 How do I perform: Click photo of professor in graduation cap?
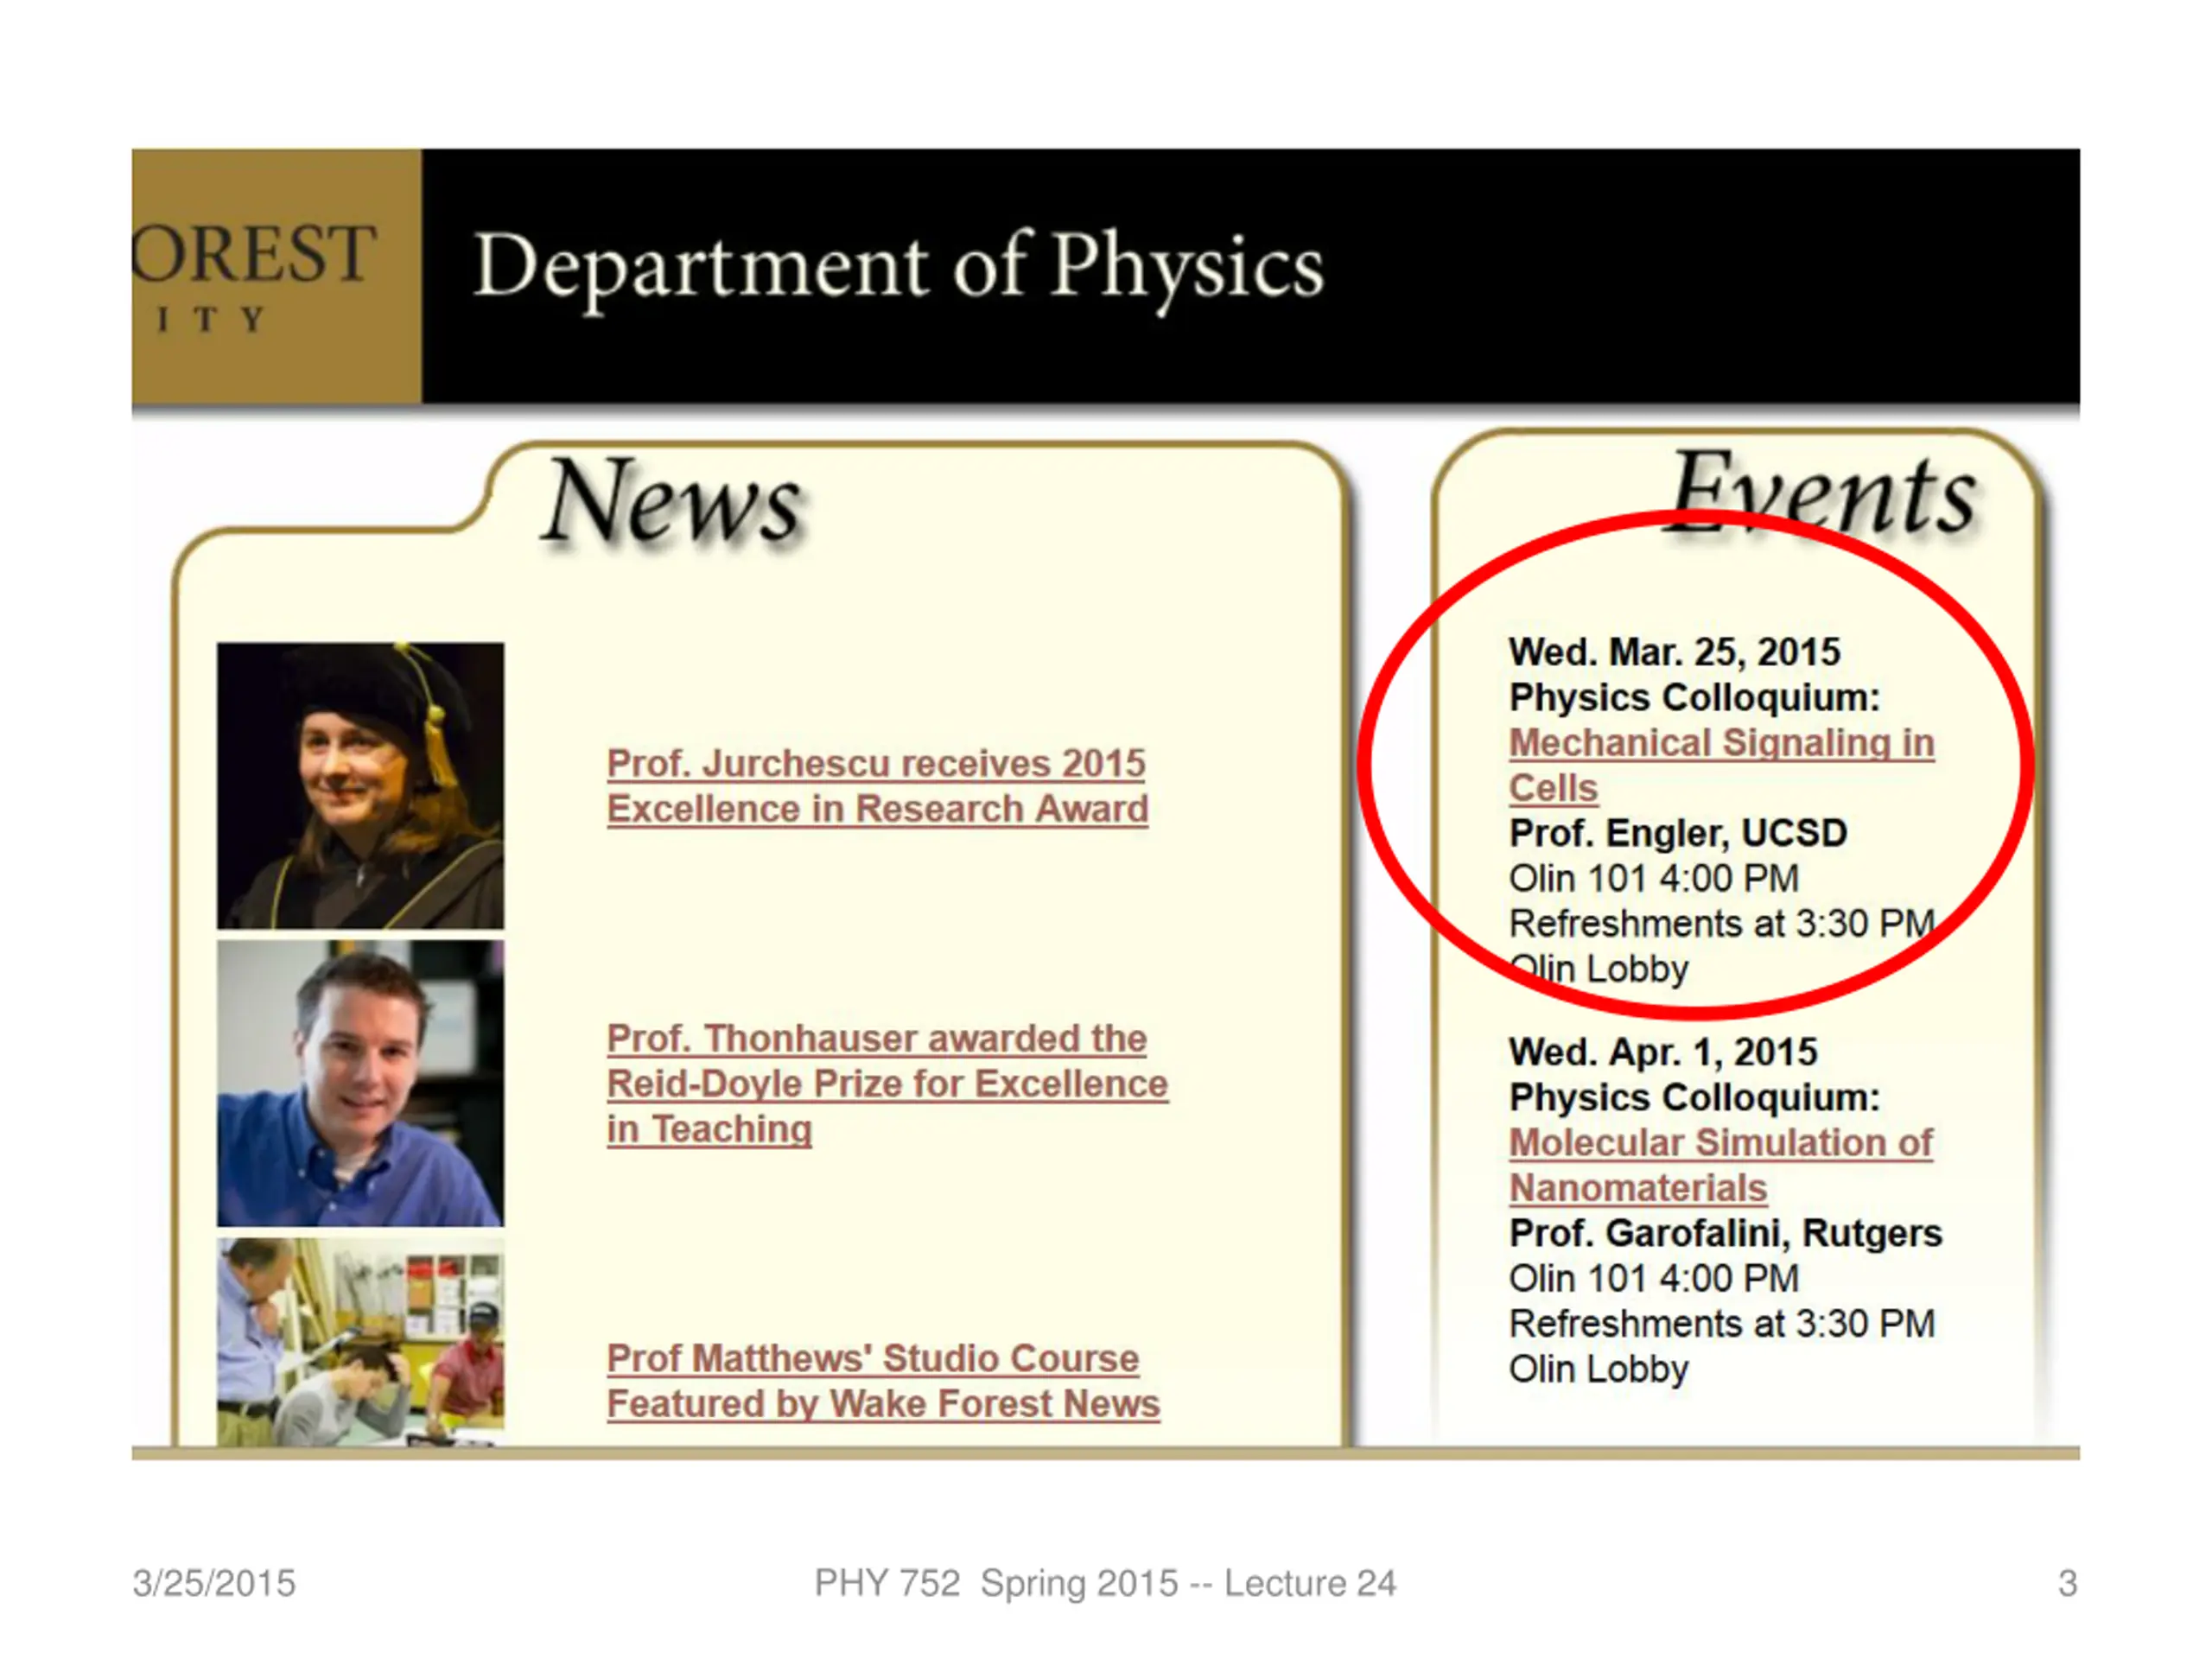coord(361,786)
